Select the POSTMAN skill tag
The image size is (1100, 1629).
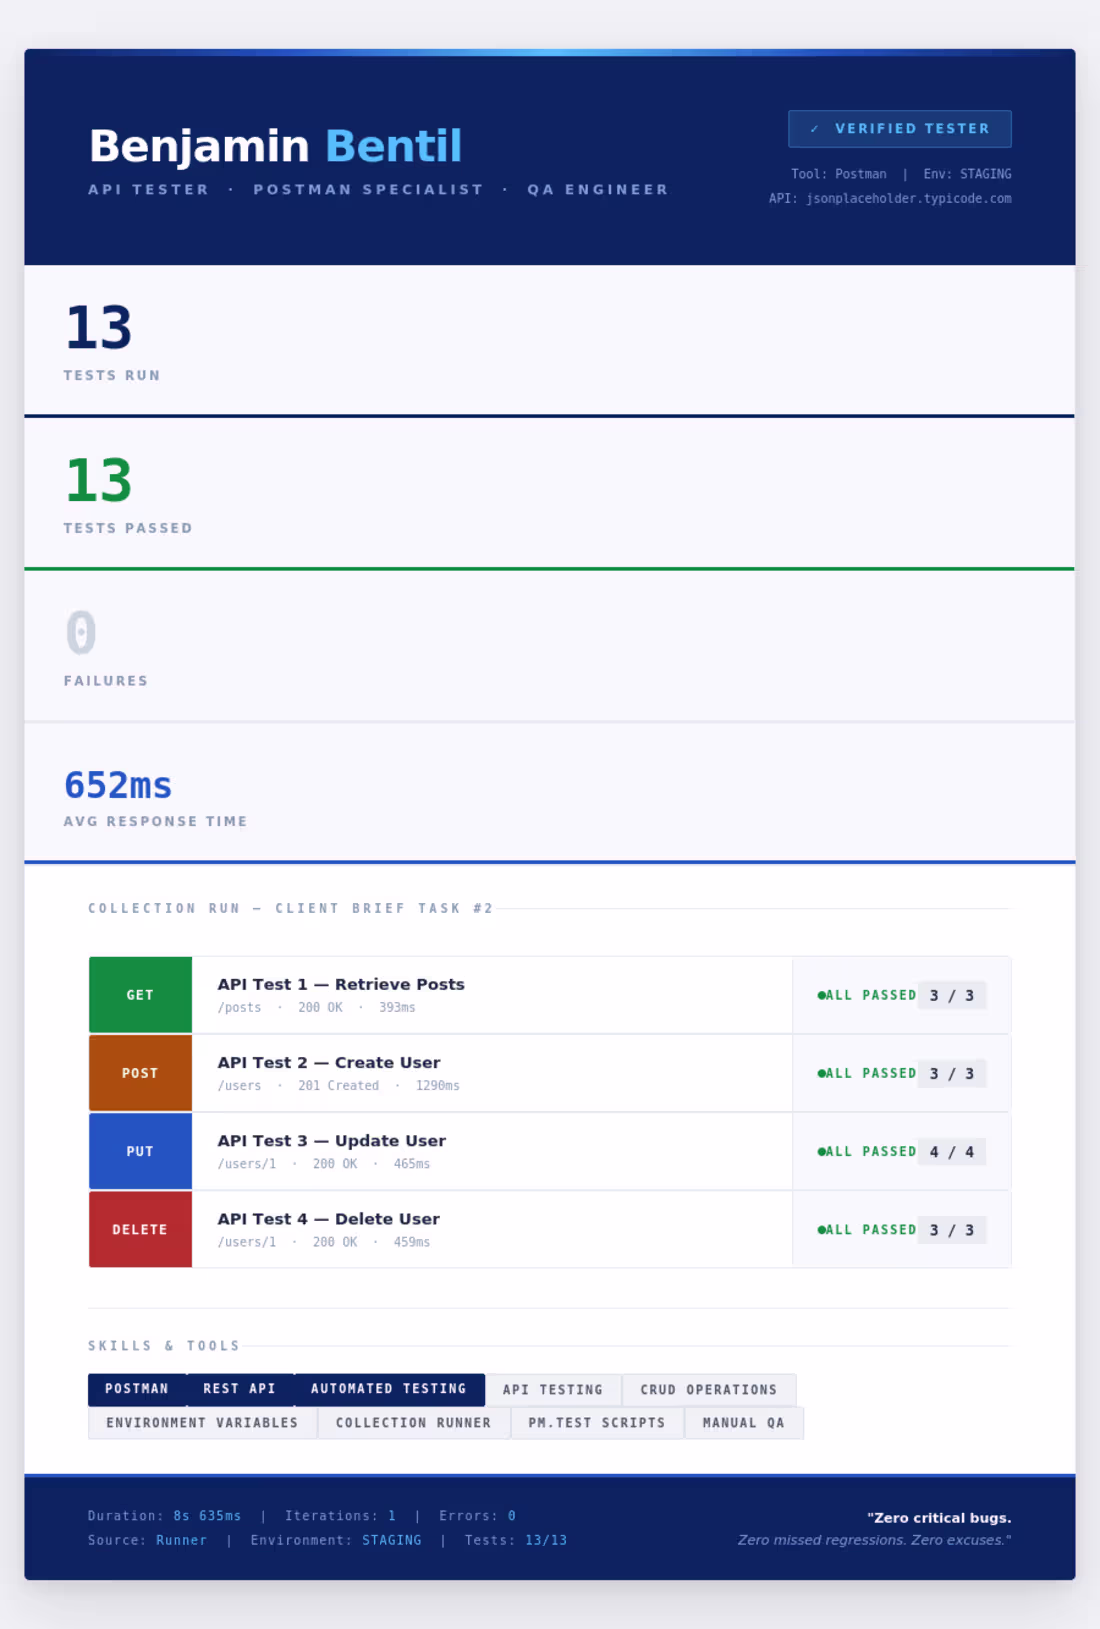[137, 1389]
